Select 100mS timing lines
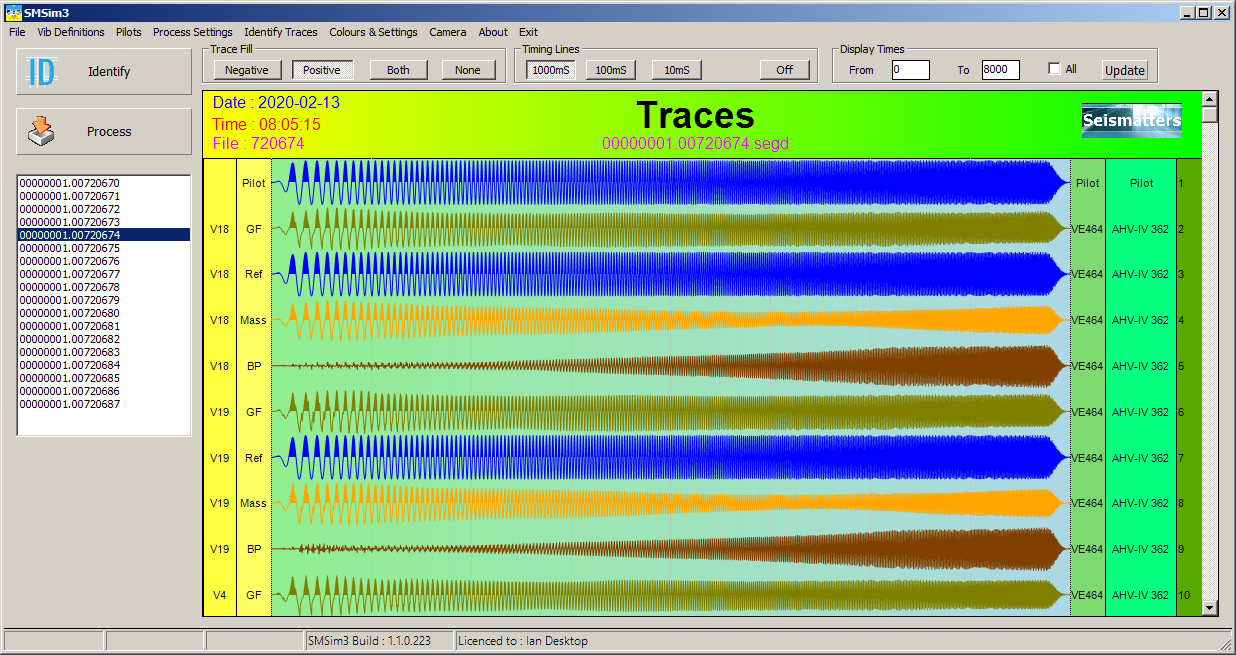Image resolution: width=1236 pixels, height=655 pixels. 611,70
